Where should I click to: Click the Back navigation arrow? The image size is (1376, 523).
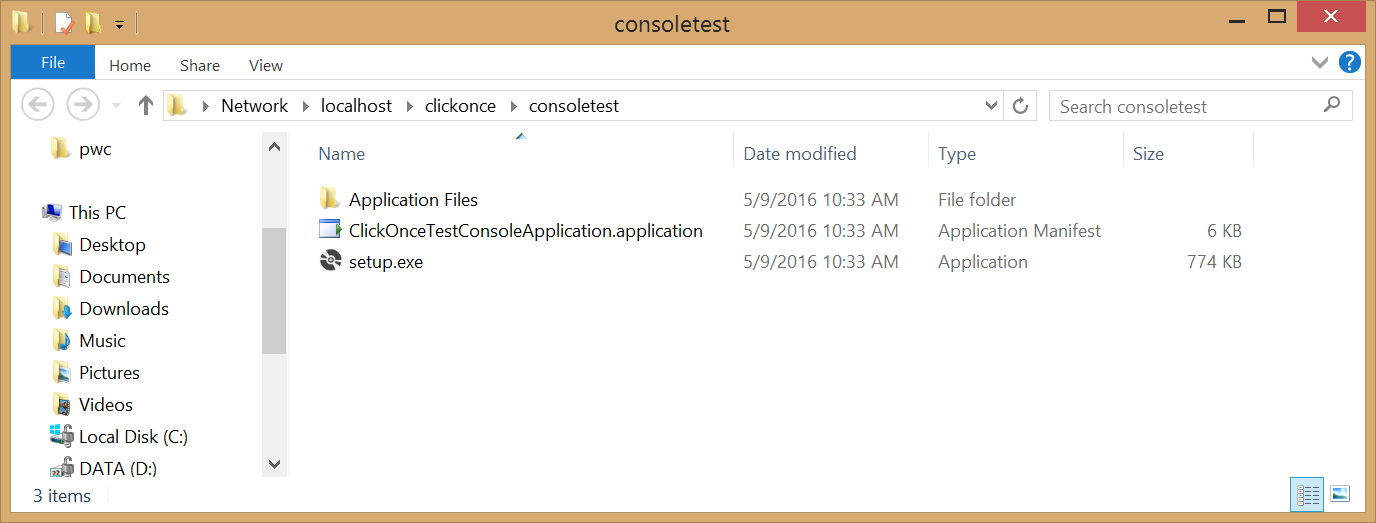37,105
